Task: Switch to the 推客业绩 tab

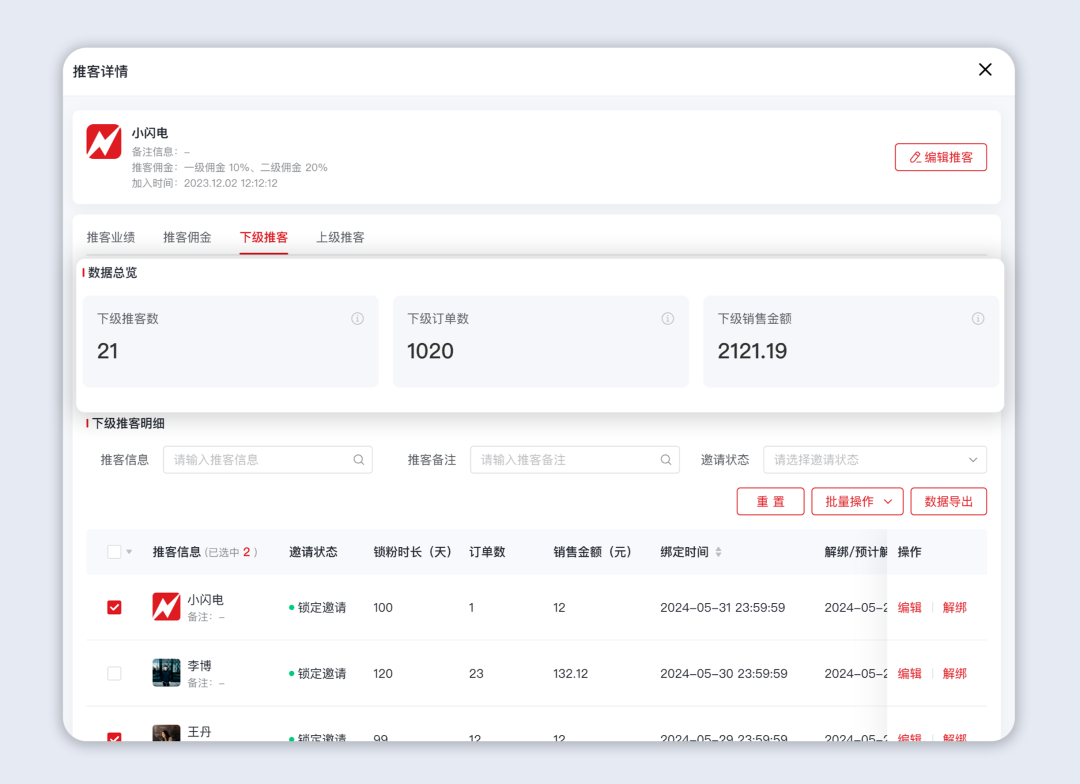Action: [x=111, y=238]
